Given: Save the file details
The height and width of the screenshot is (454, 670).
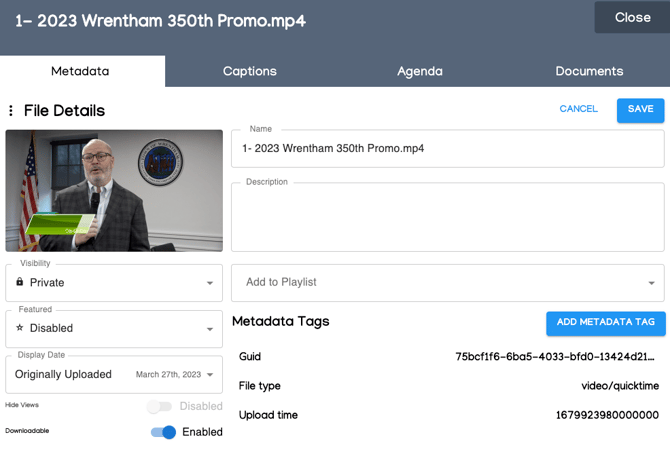Looking at the screenshot, I should (x=640, y=110).
